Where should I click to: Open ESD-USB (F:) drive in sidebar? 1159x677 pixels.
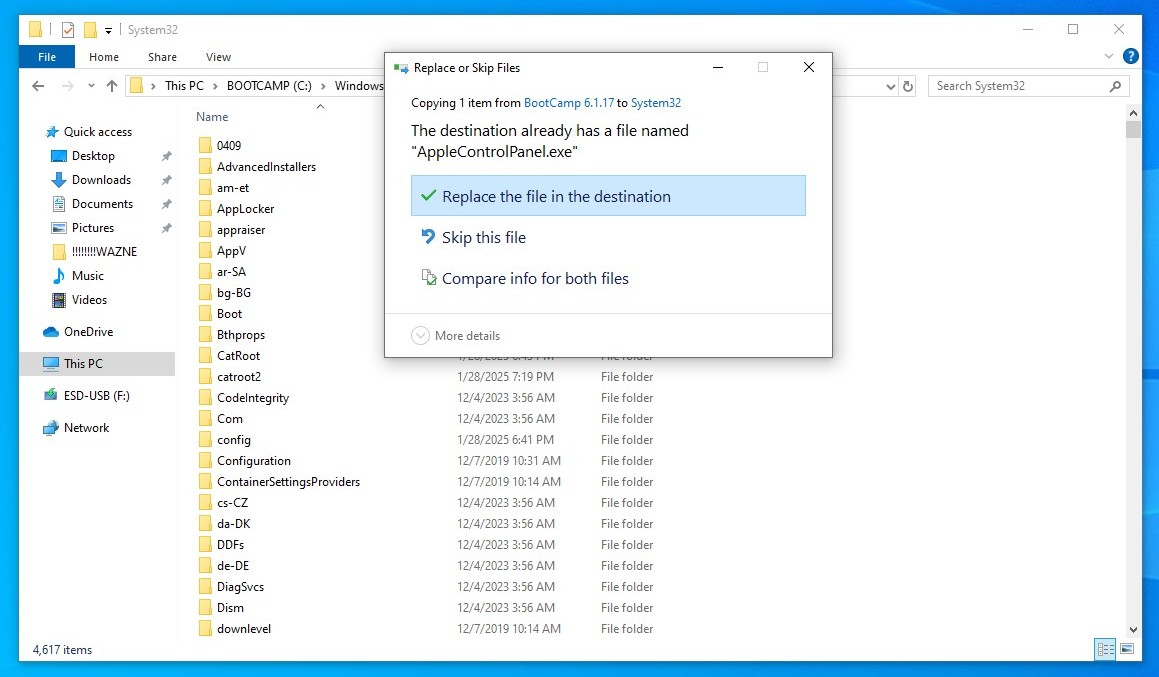(96, 395)
